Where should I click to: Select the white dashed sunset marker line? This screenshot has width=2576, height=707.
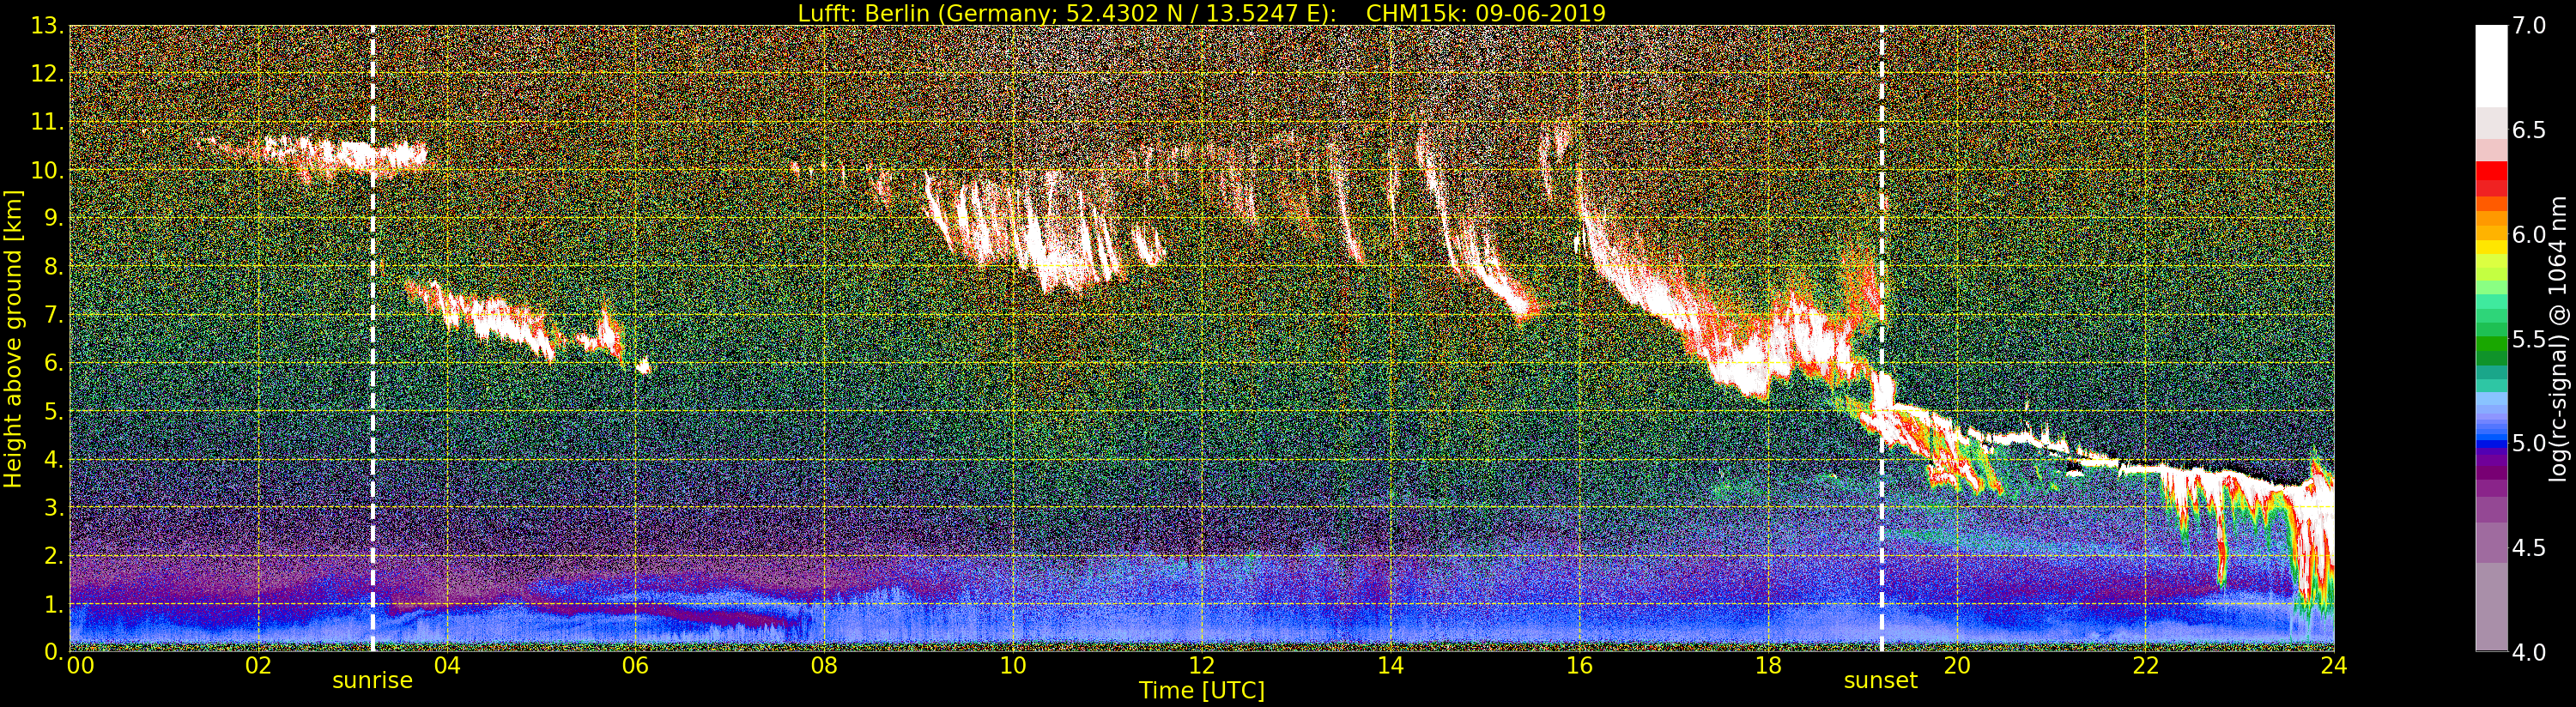(1882, 339)
